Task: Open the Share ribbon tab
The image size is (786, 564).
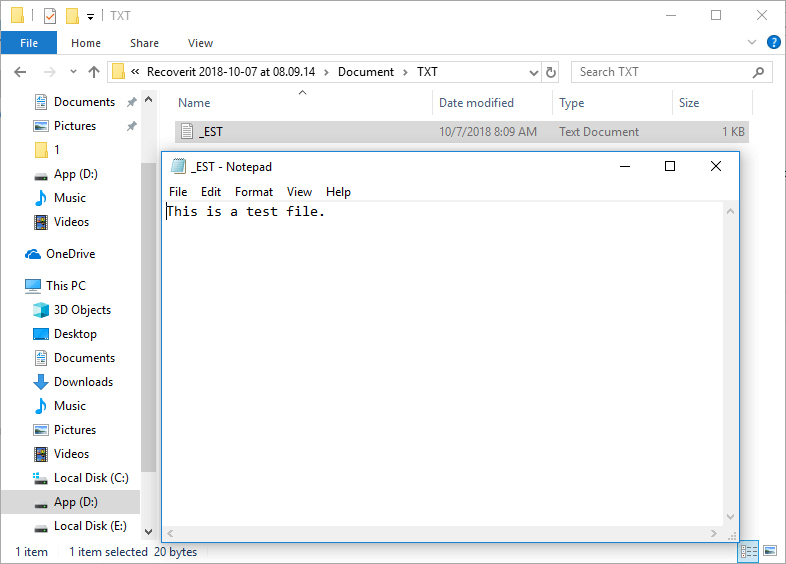Action: click(x=144, y=43)
